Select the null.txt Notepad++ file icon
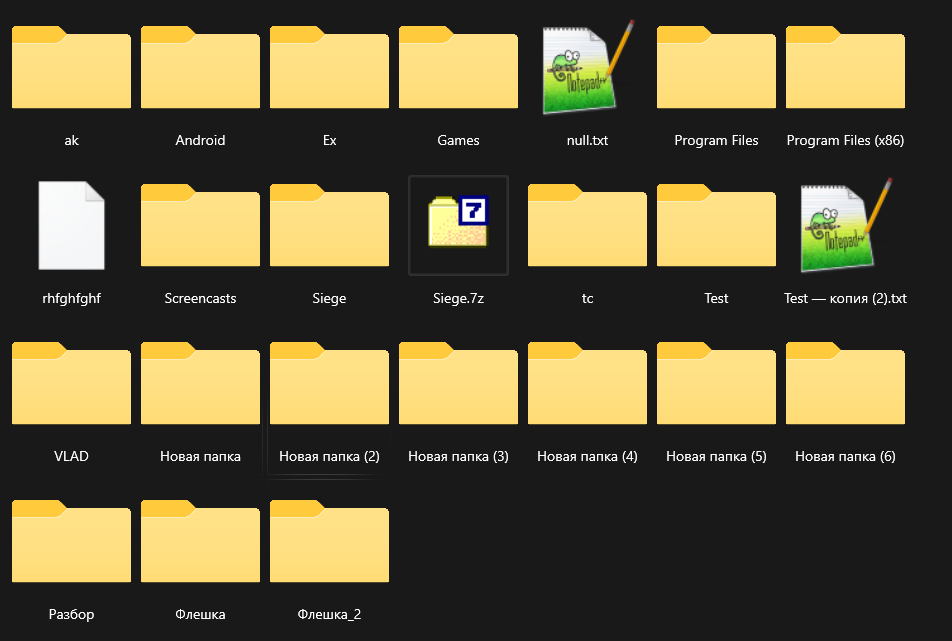 point(587,67)
